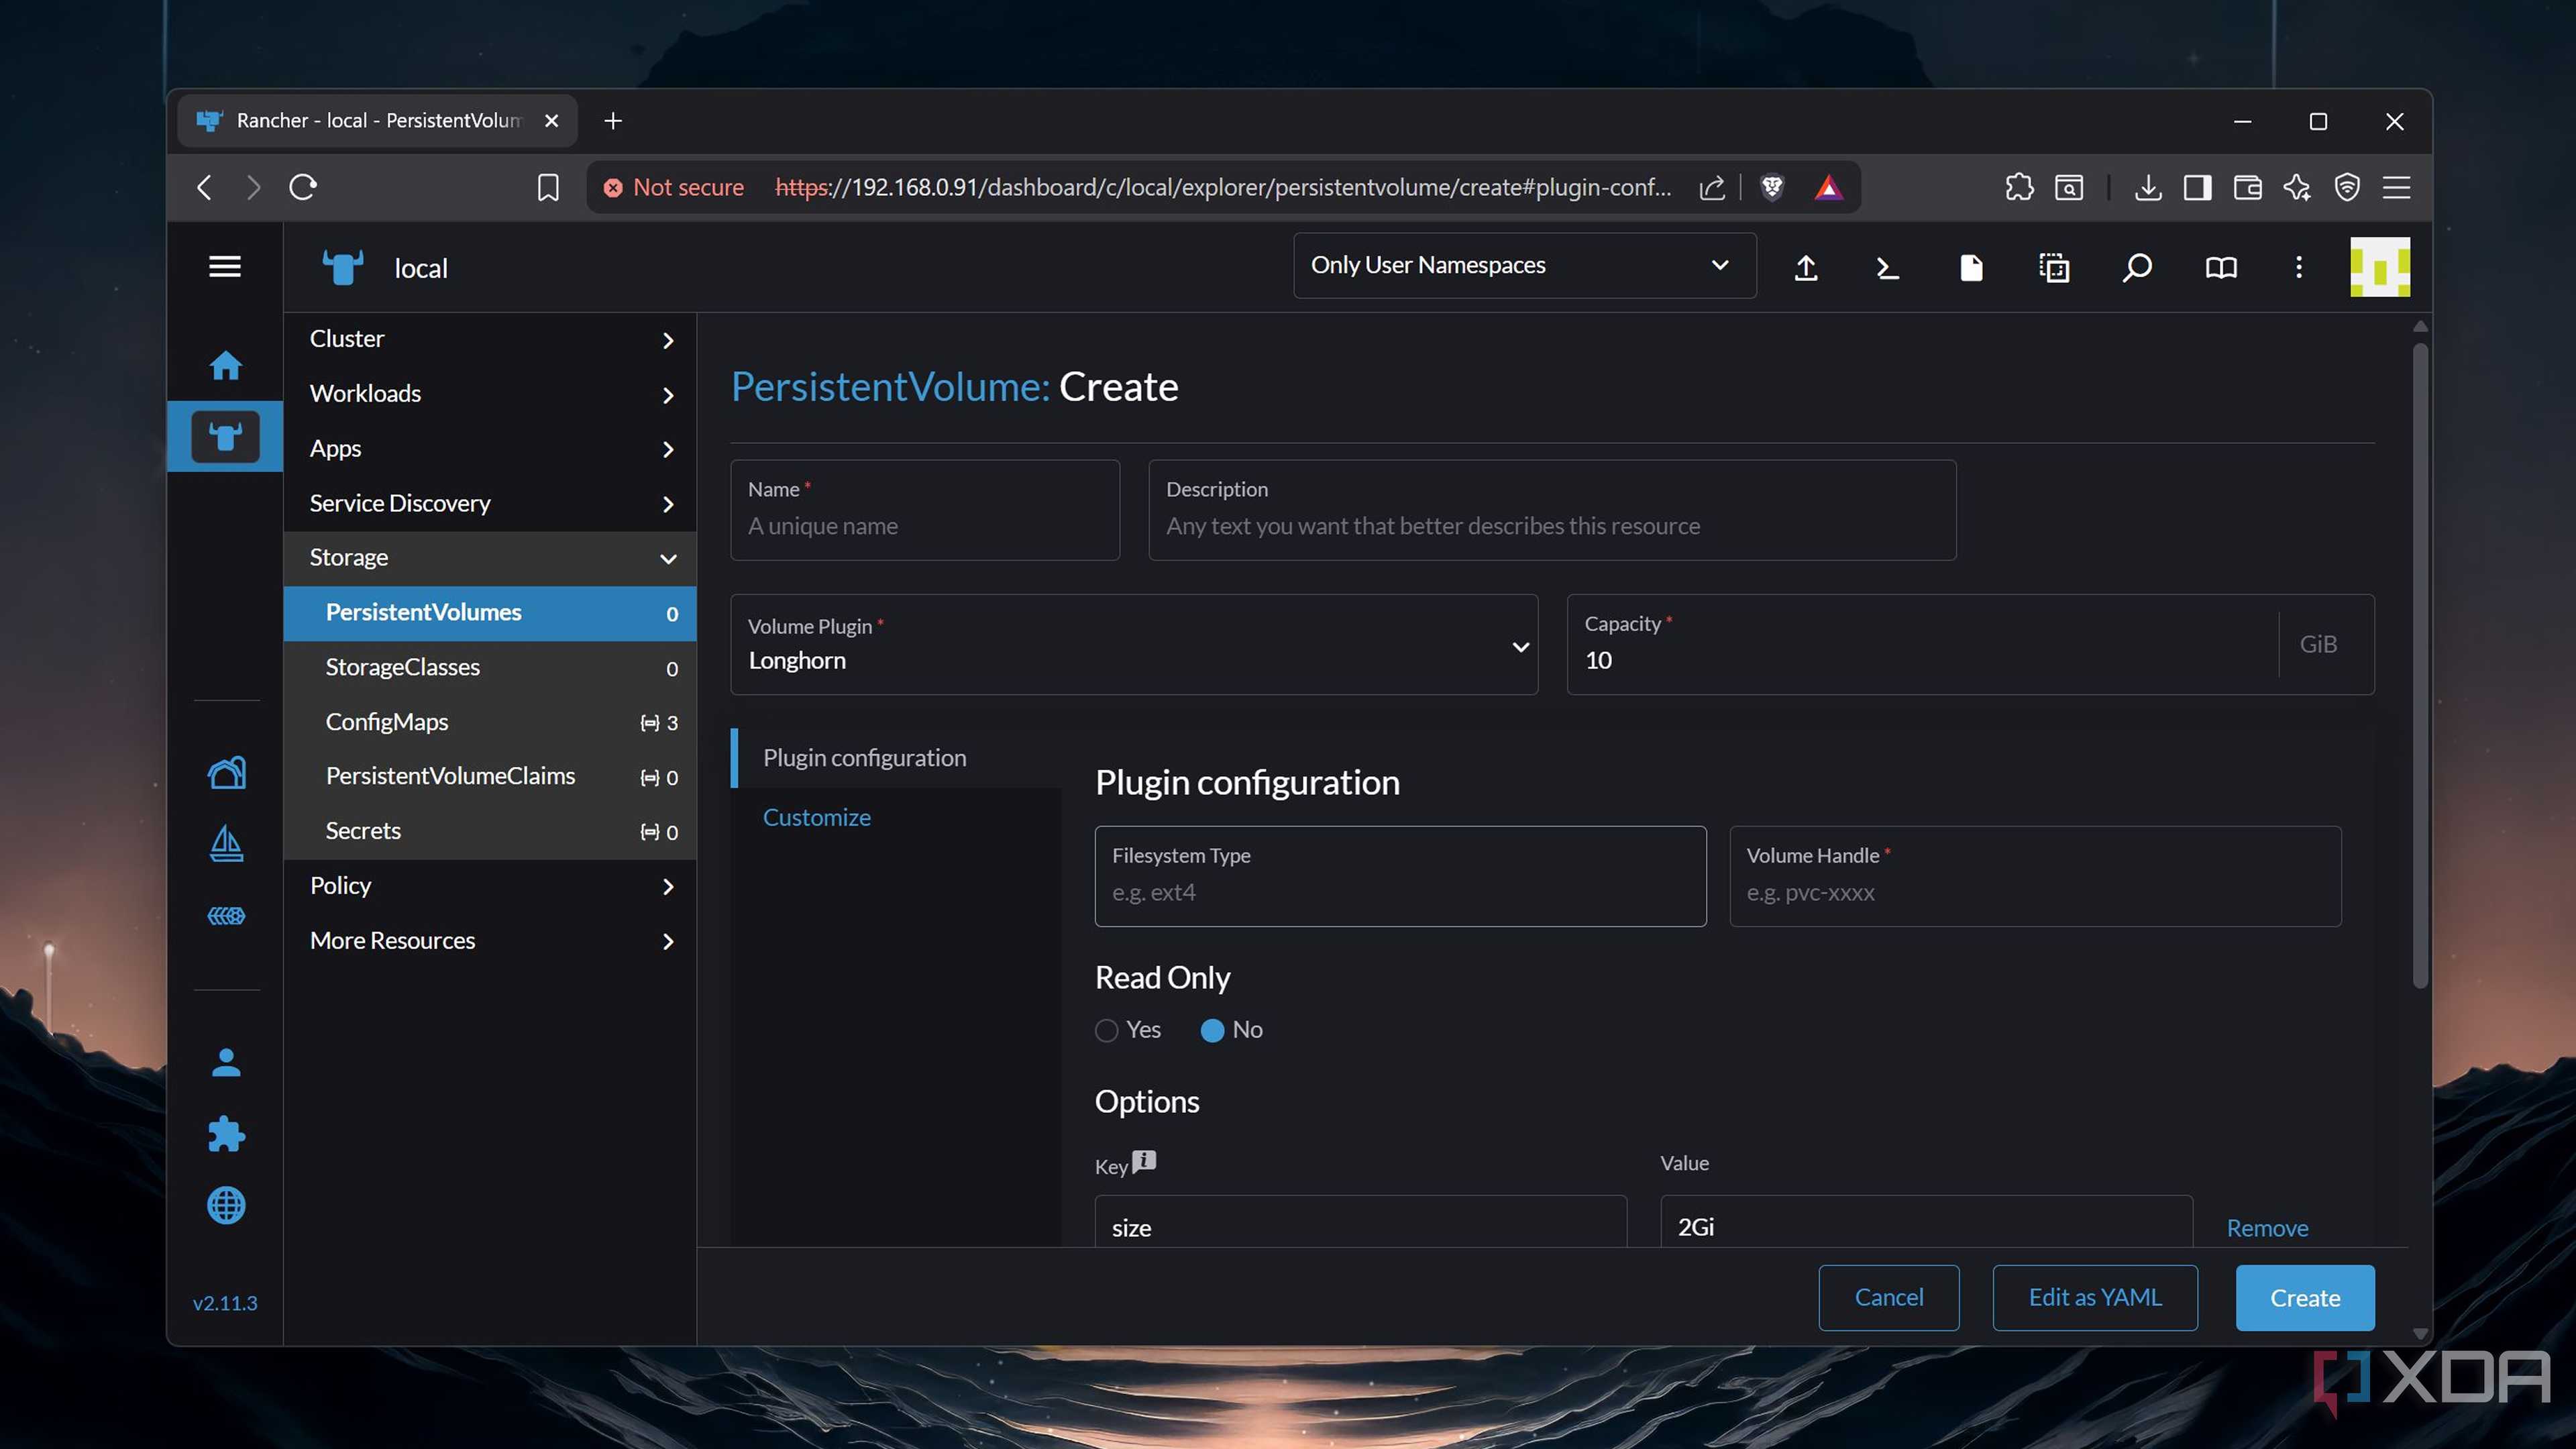Select the local cluster icon in sidebar
Image resolution: width=2576 pixels, height=1449 pixels.
tap(225, 436)
